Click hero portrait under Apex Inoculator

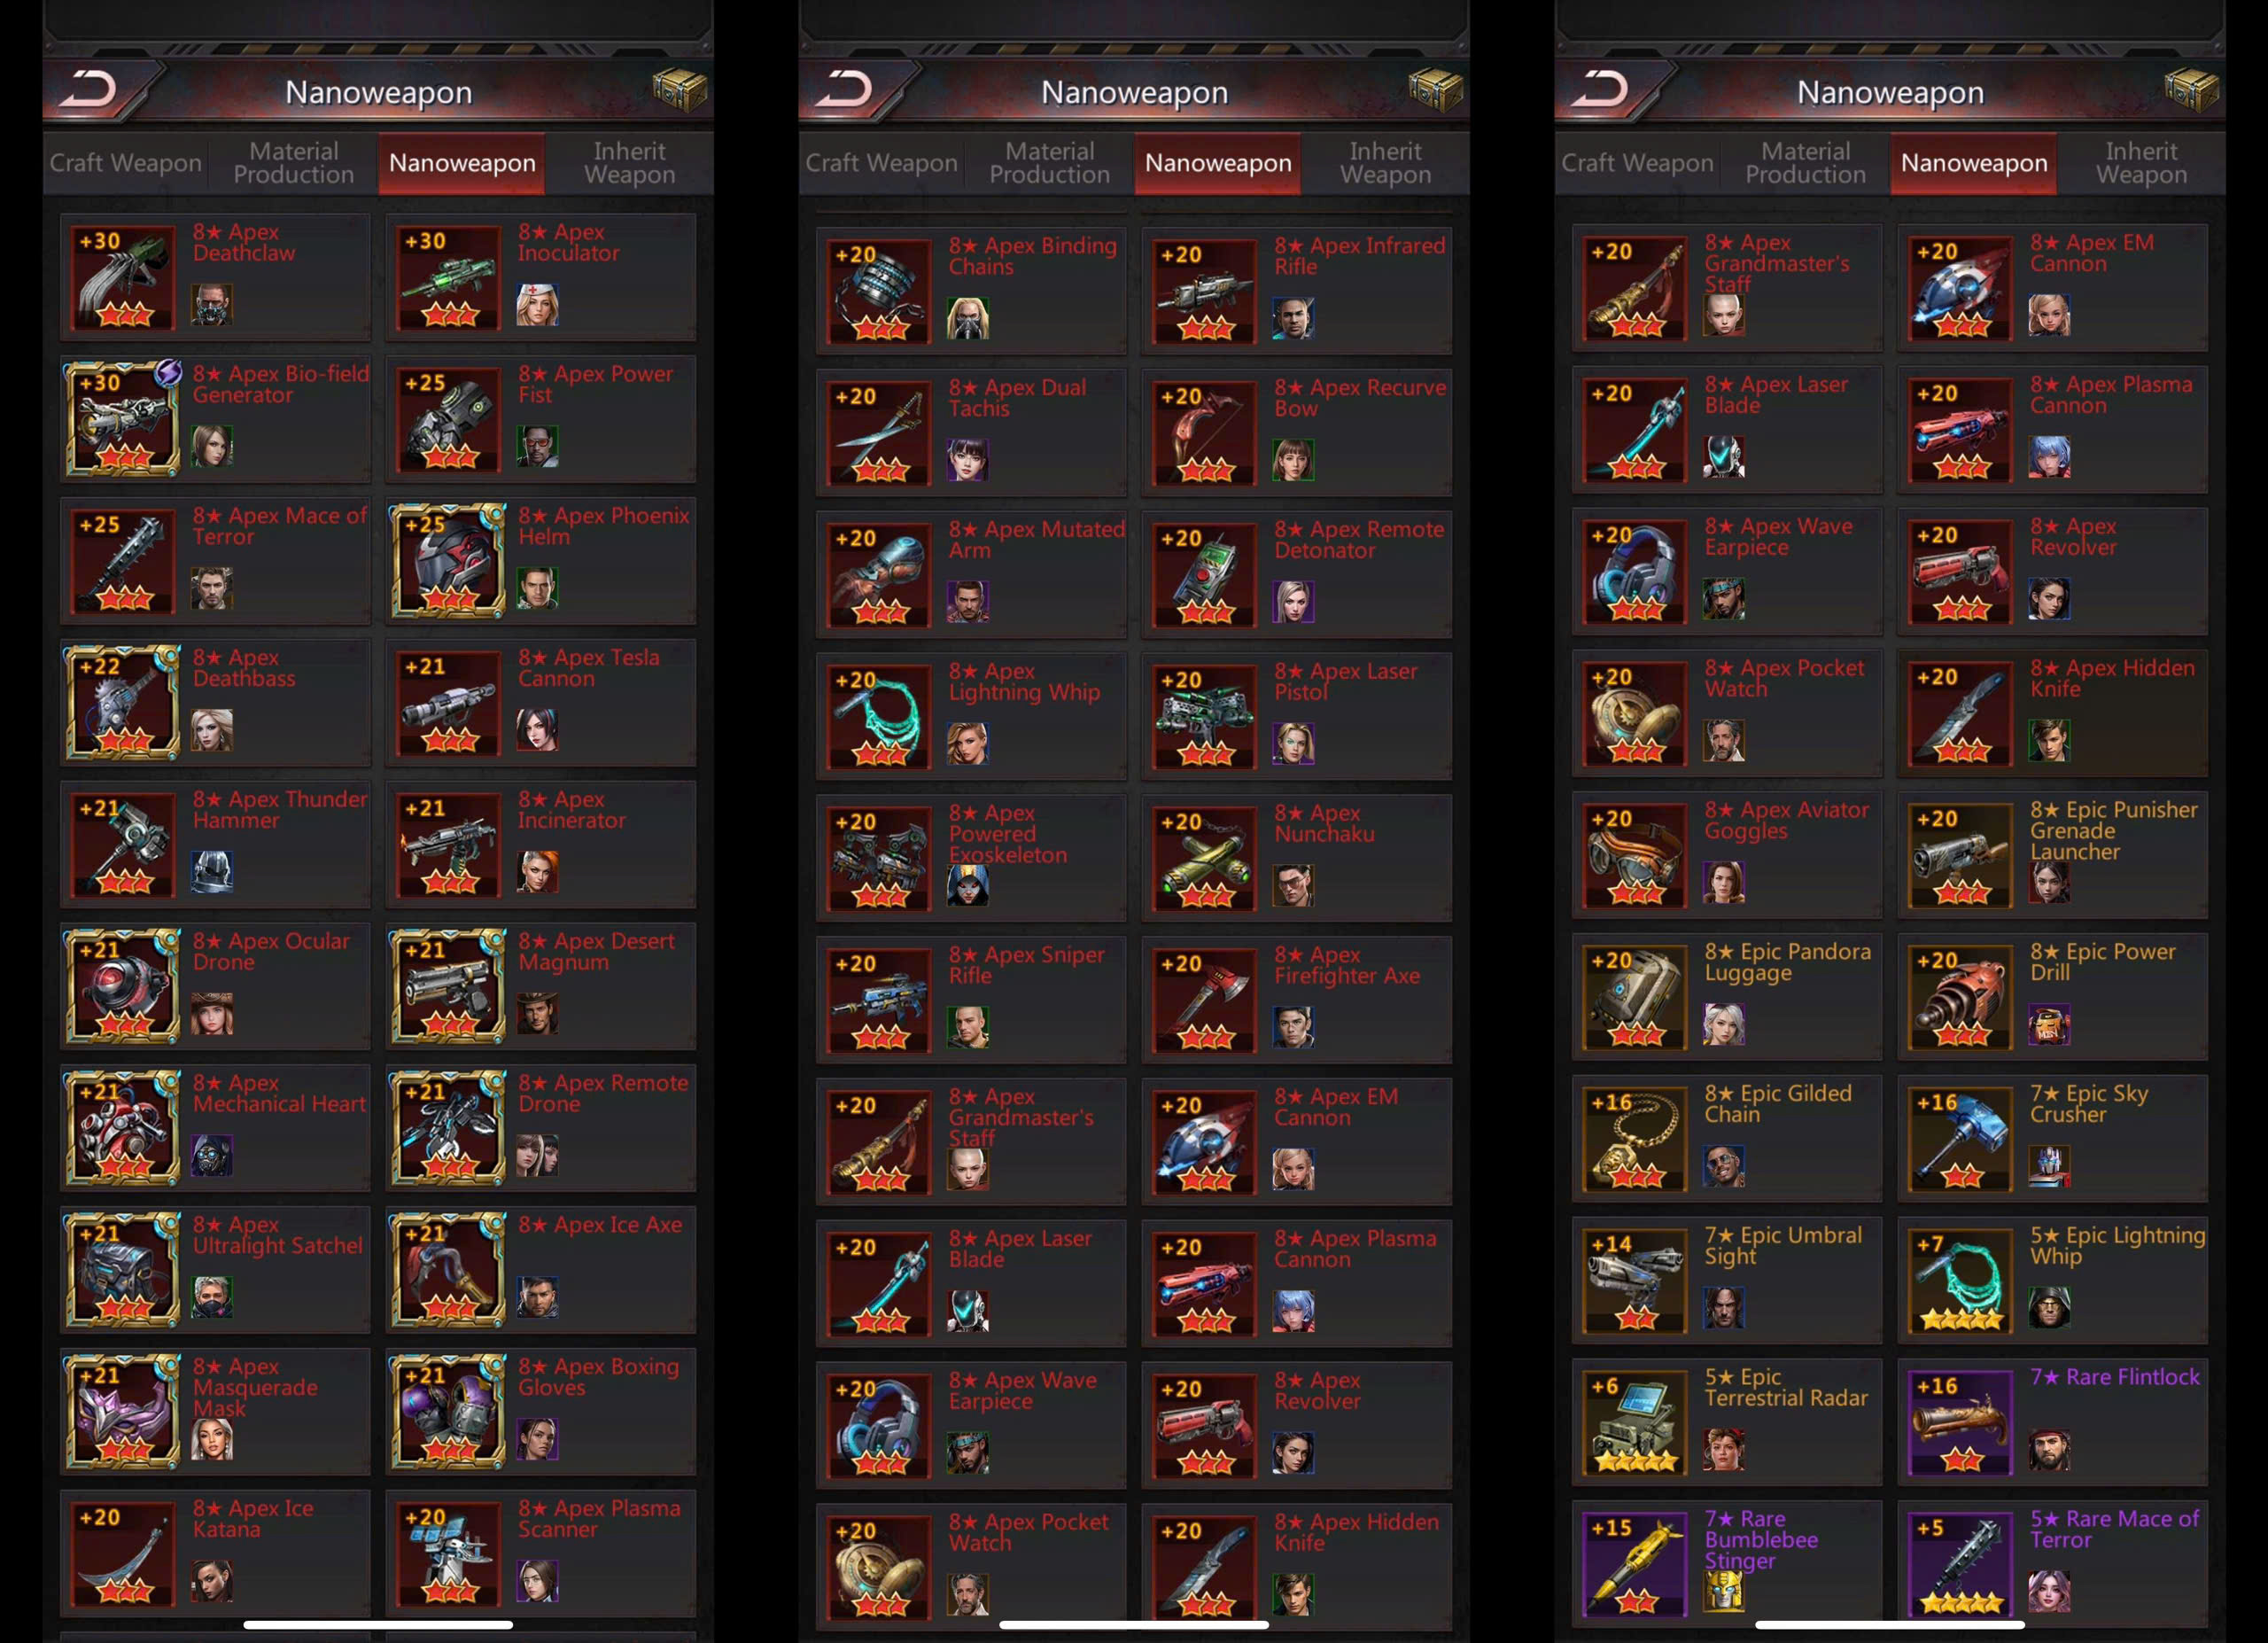[537, 304]
